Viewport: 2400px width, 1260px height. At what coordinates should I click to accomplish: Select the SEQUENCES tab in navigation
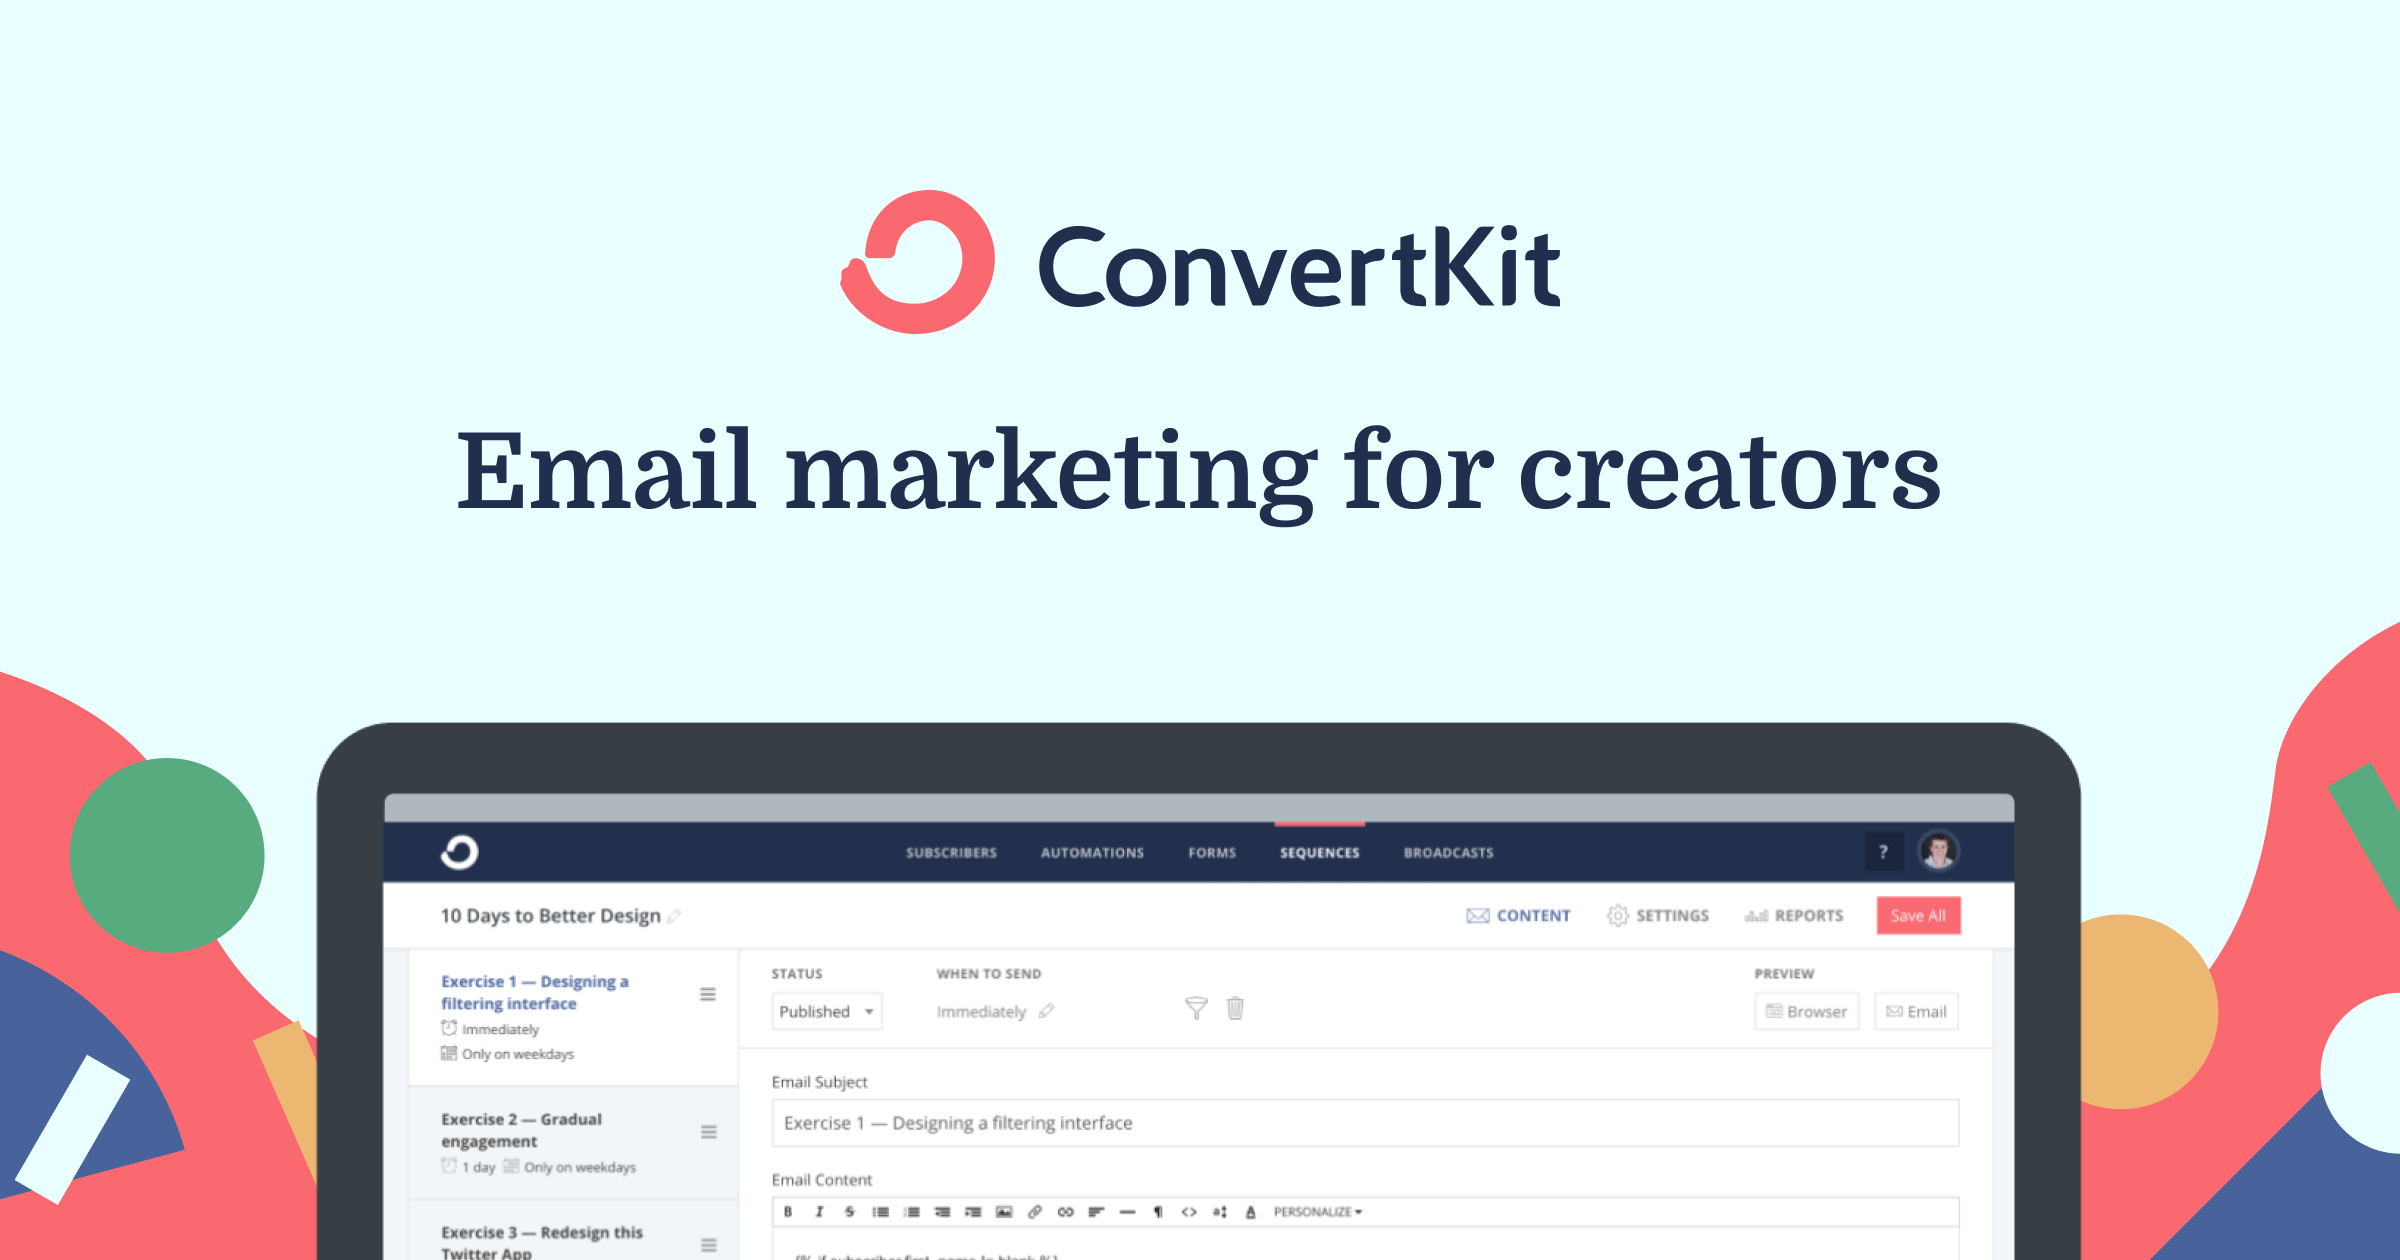(1319, 852)
